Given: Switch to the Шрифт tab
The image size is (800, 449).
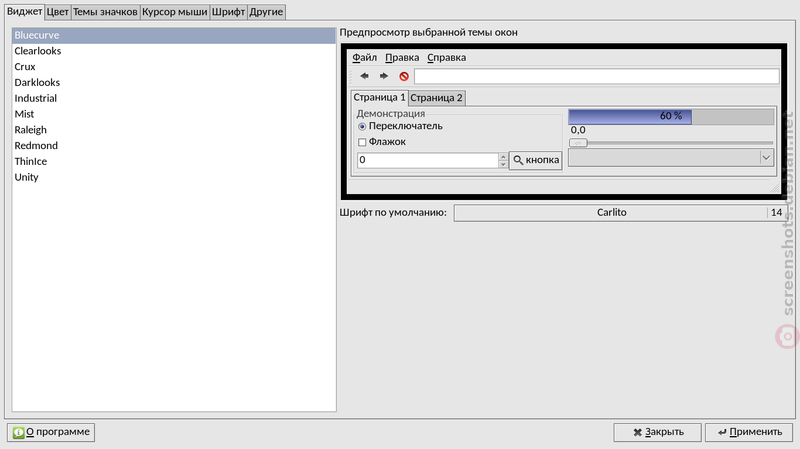Looking at the screenshot, I should click(228, 12).
